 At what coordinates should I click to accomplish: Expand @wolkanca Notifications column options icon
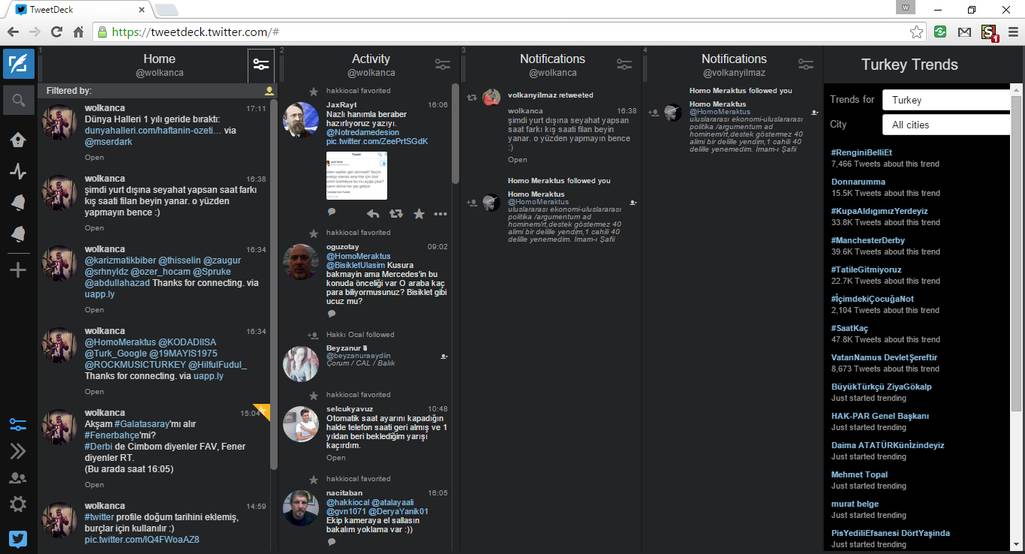[624, 64]
